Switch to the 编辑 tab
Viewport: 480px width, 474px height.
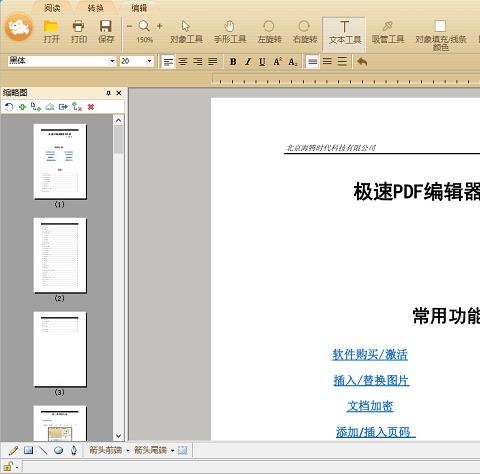coord(139,8)
